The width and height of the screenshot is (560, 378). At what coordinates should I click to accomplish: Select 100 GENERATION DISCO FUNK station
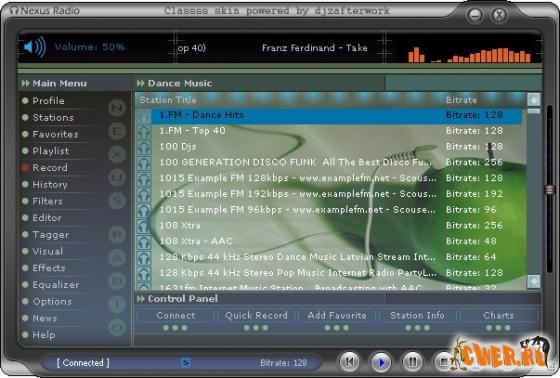click(329, 163)
